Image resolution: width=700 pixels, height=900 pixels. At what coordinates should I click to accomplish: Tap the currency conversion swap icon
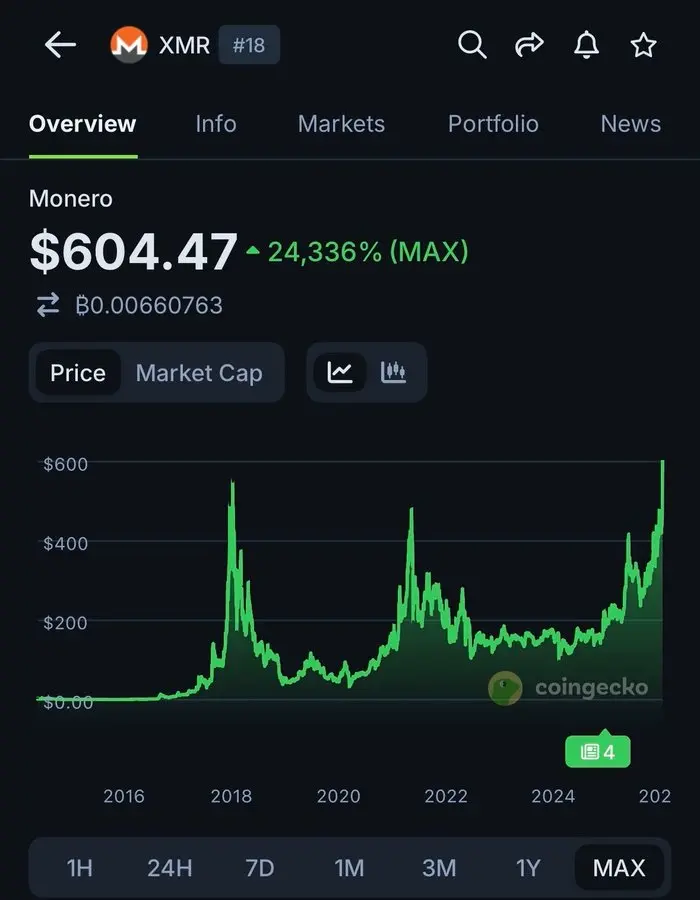pyautogui.click(x=47, y=305)
